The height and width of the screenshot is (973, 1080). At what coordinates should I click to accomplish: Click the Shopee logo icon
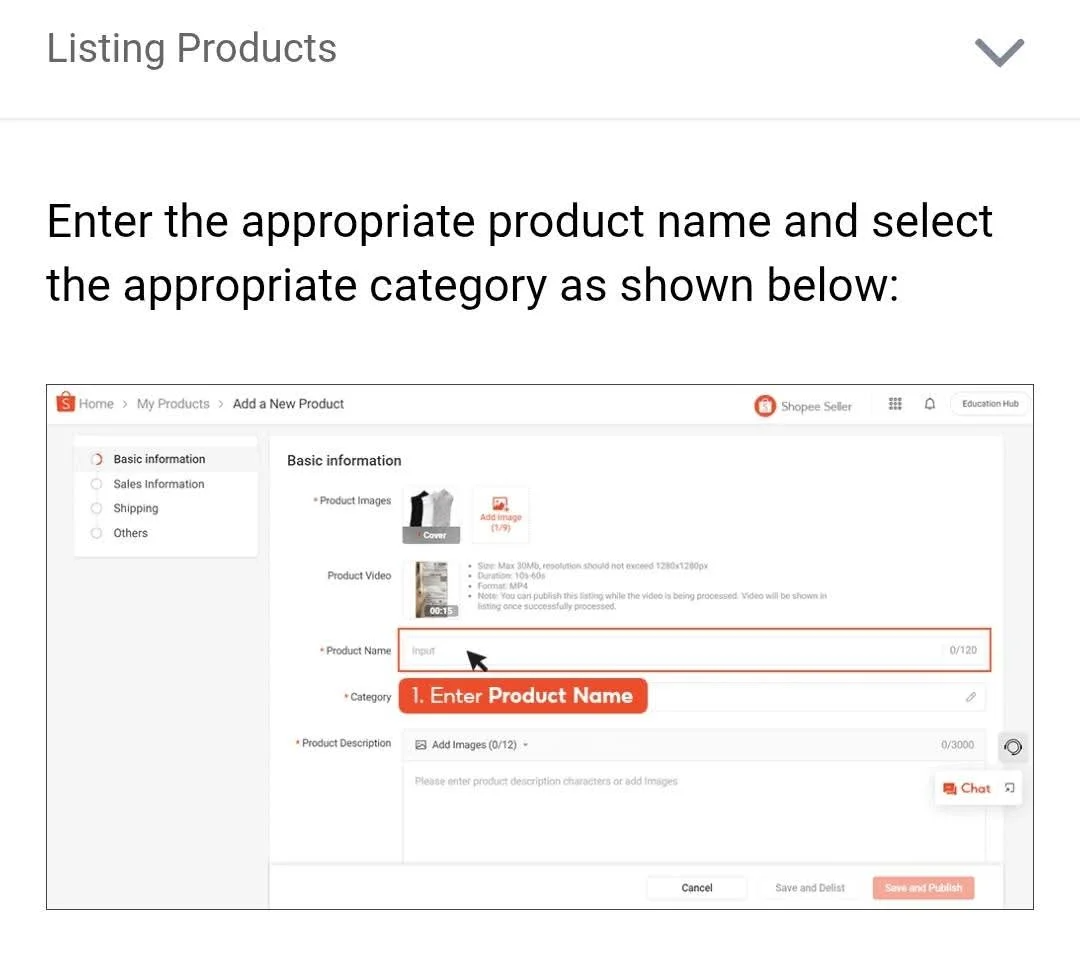click(66, 403)
